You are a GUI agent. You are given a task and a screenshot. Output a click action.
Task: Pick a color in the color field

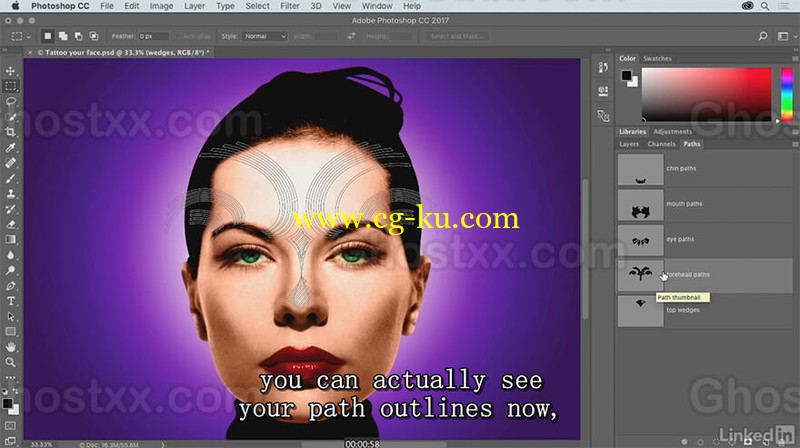pyautogui.click(x=706, y=94)
